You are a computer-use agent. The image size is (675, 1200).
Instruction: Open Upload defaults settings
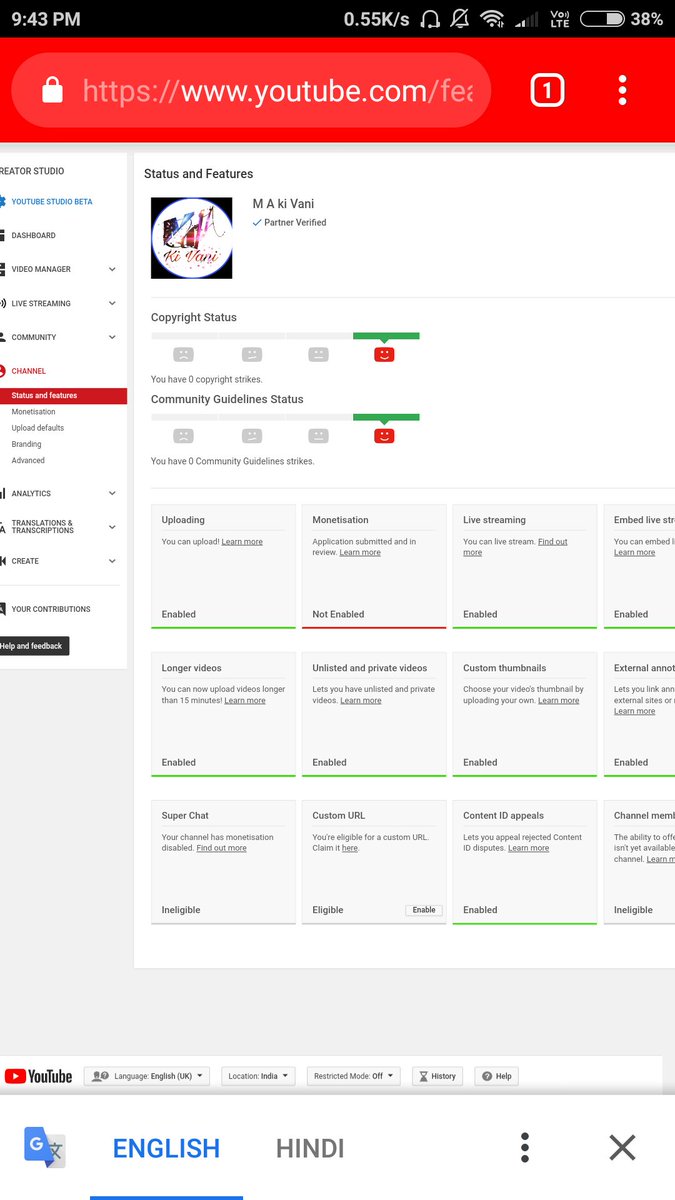click(x=37, y=428)
